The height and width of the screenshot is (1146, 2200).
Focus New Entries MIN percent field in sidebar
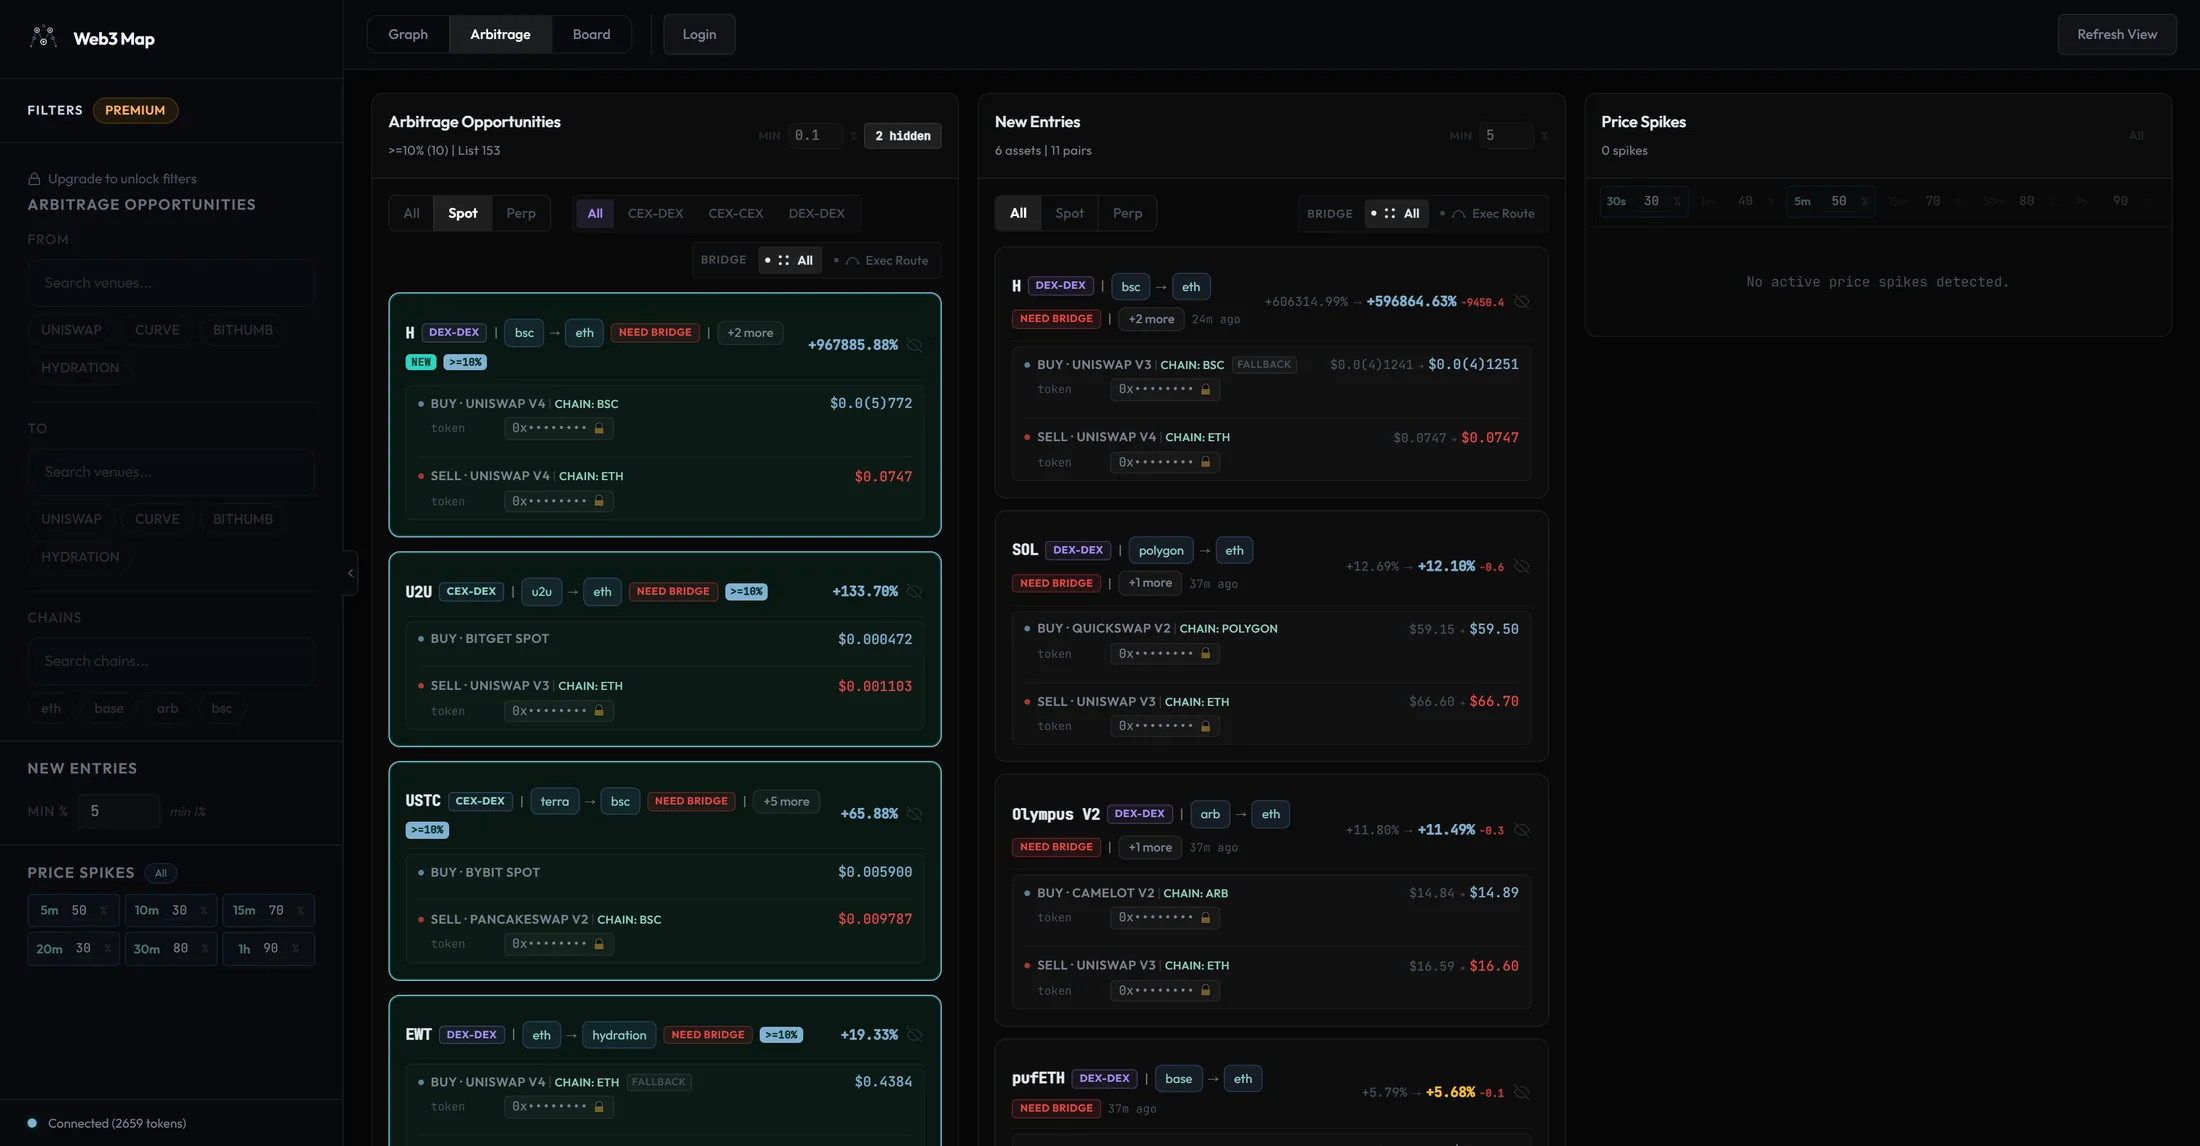[118, 811]
